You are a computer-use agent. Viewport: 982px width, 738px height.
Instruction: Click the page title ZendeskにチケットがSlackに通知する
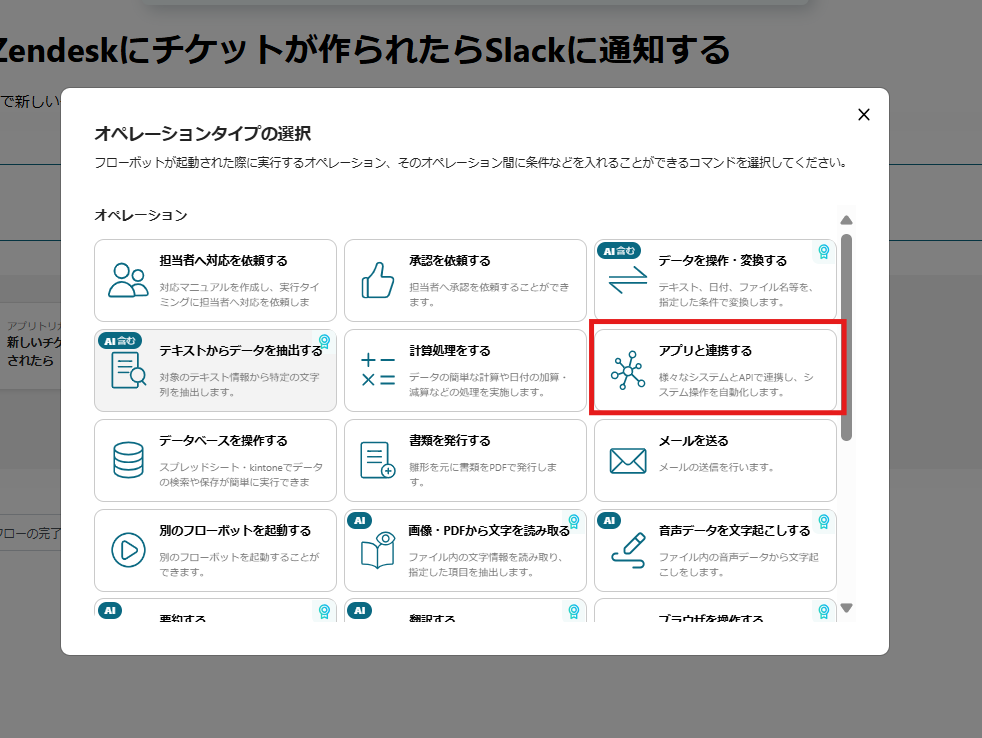coord(365,50)
